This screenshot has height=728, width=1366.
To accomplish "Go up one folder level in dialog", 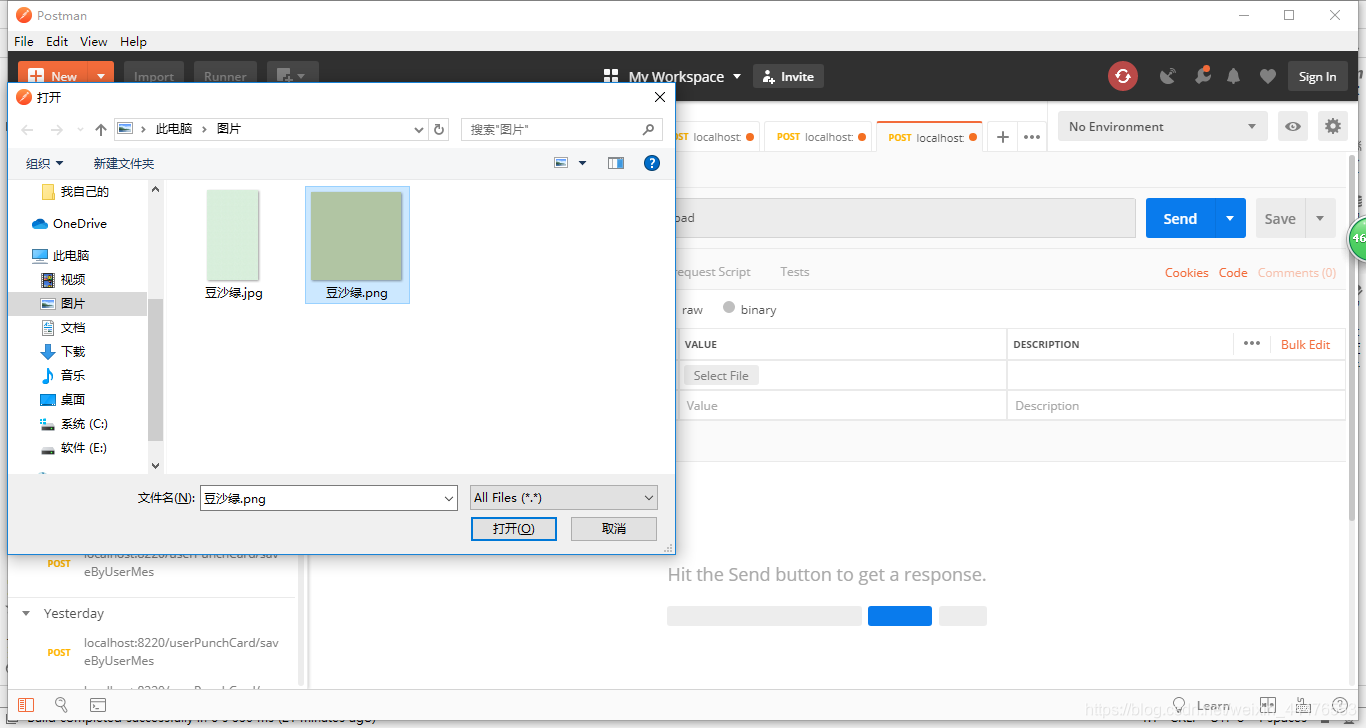I will (101, 129).
